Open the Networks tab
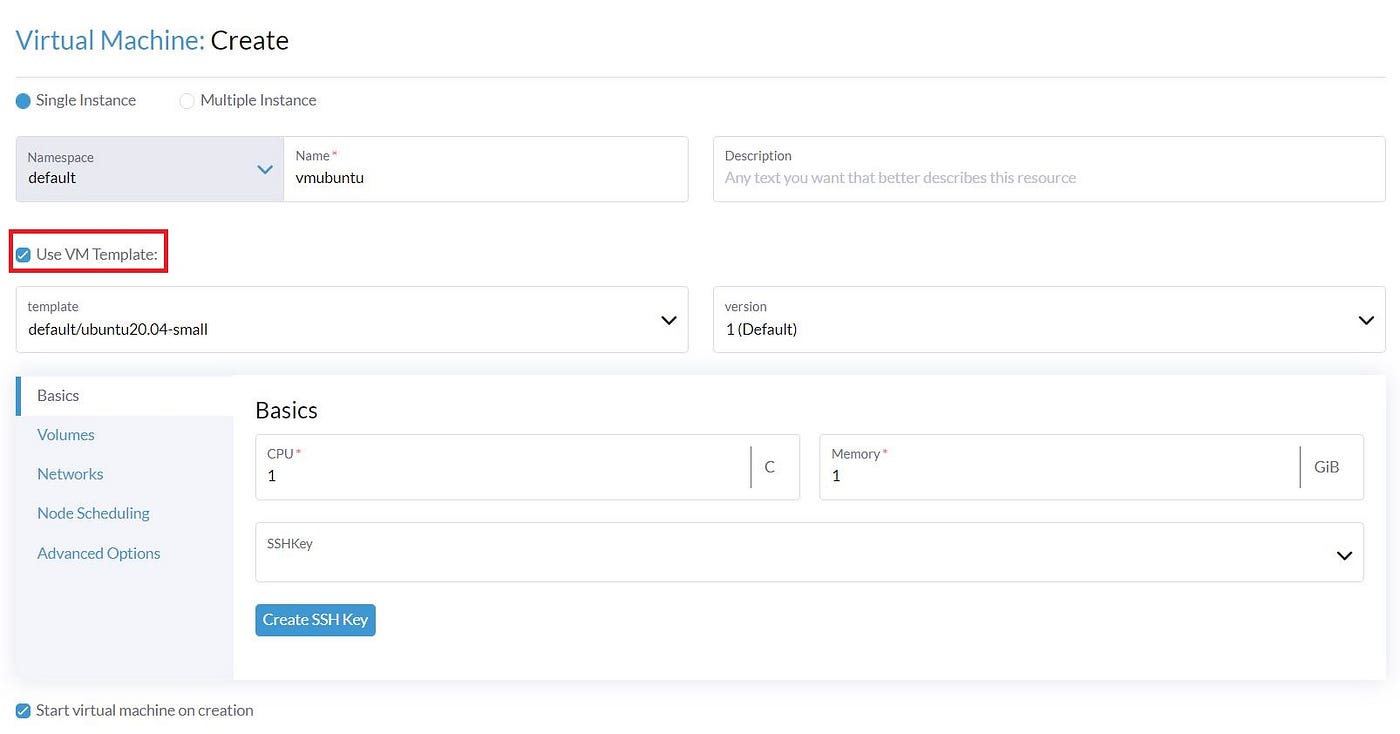This screenshot has width=1400, height=734. click(x=70, y=473)
